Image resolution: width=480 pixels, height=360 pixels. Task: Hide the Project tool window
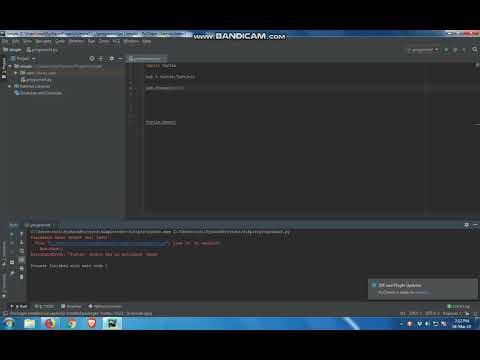pyautogui.click(x=120, y=59)
